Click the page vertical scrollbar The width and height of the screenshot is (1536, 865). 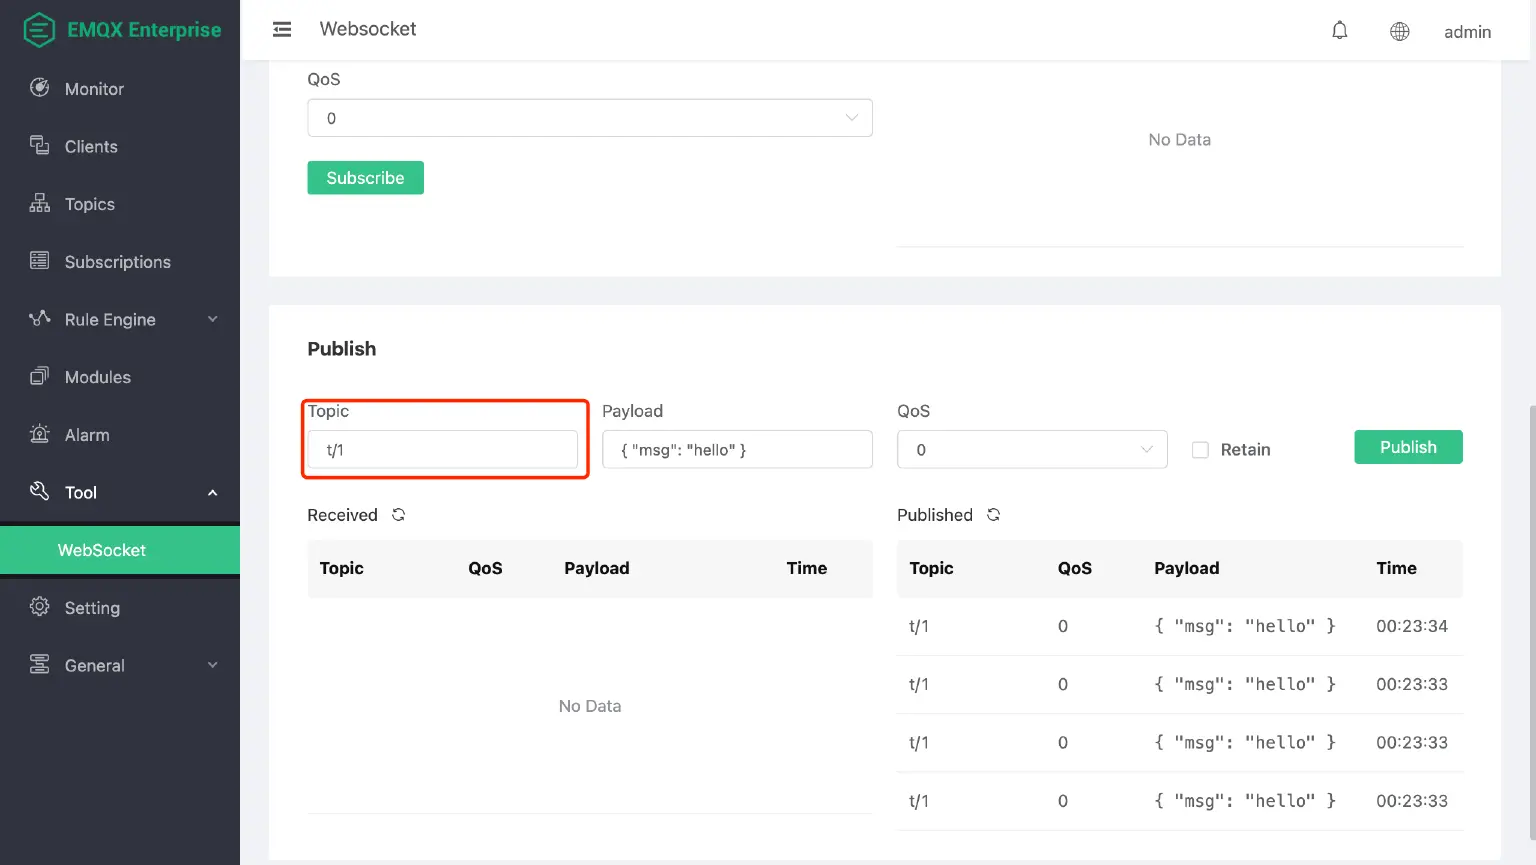1531,620
